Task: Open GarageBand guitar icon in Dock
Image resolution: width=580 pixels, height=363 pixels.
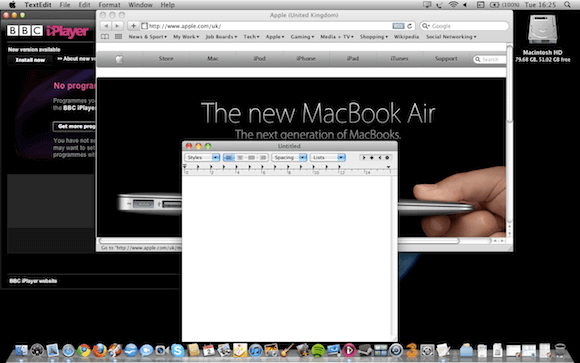Action: (x=286, y=350)
